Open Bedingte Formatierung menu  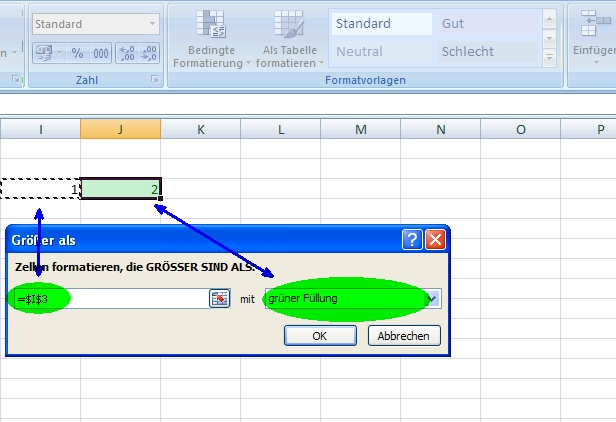point(211,39)
